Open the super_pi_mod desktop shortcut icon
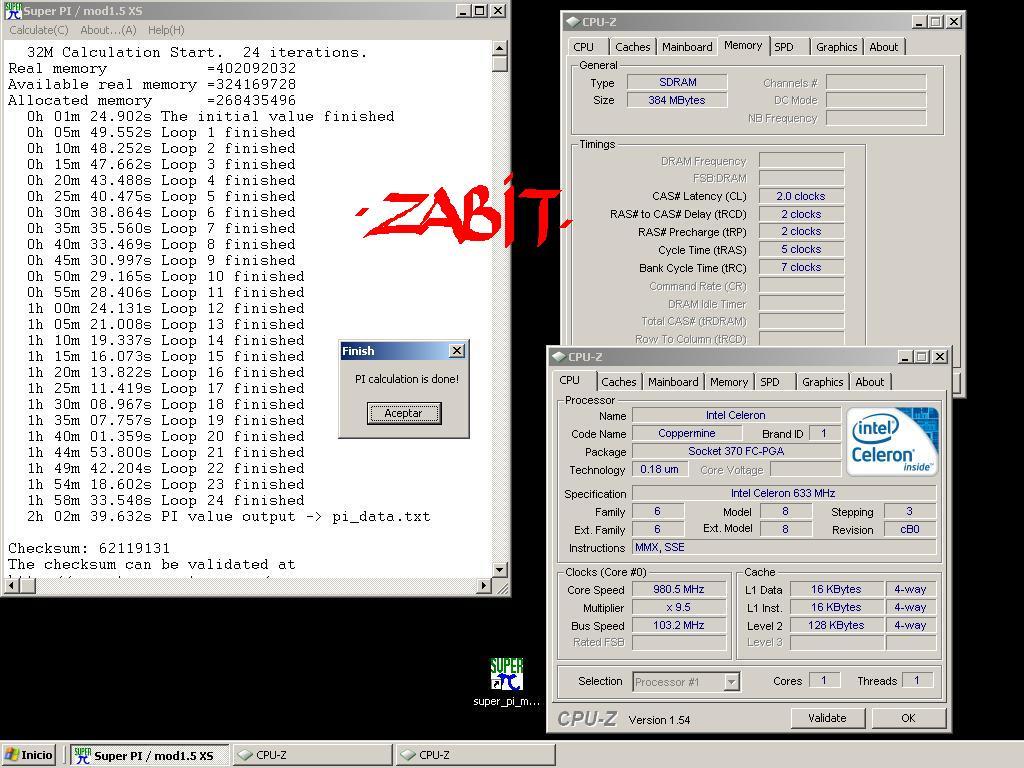Screen dimensions: 1024x768 (507, 675)
